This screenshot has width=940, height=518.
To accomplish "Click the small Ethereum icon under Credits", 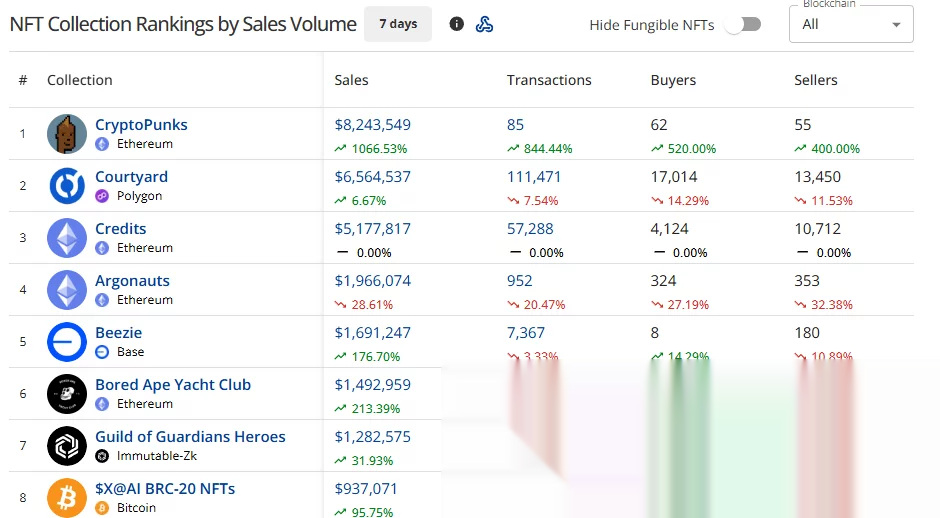I will tap(103, 248).
